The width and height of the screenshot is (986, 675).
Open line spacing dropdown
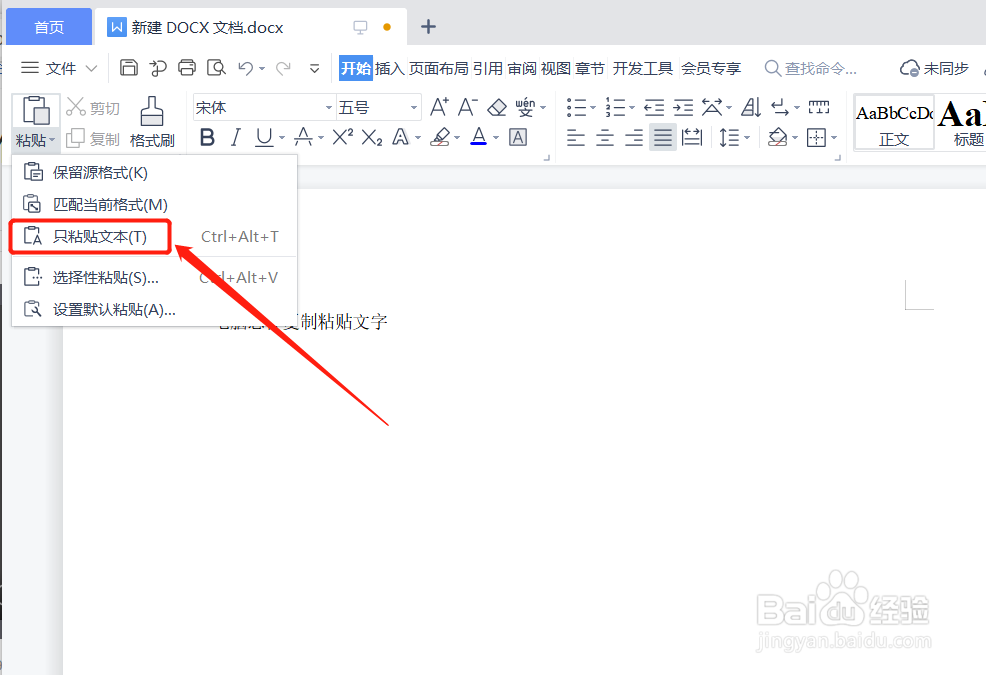point(747,138)
